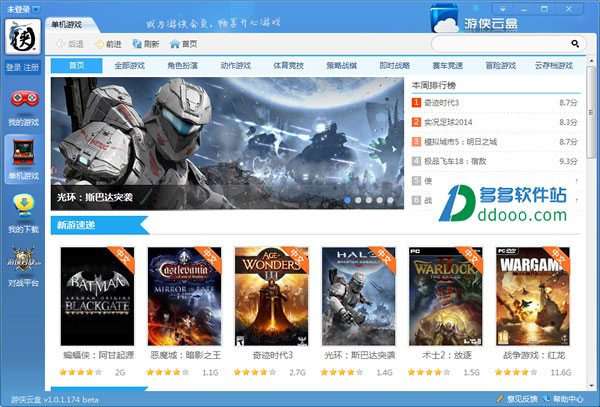Image resolution: width=600 pixels, height=407 pixels.
Task: Click the 本周排行榜 heading
Action: pyautogui.click(x=434, y=85)
